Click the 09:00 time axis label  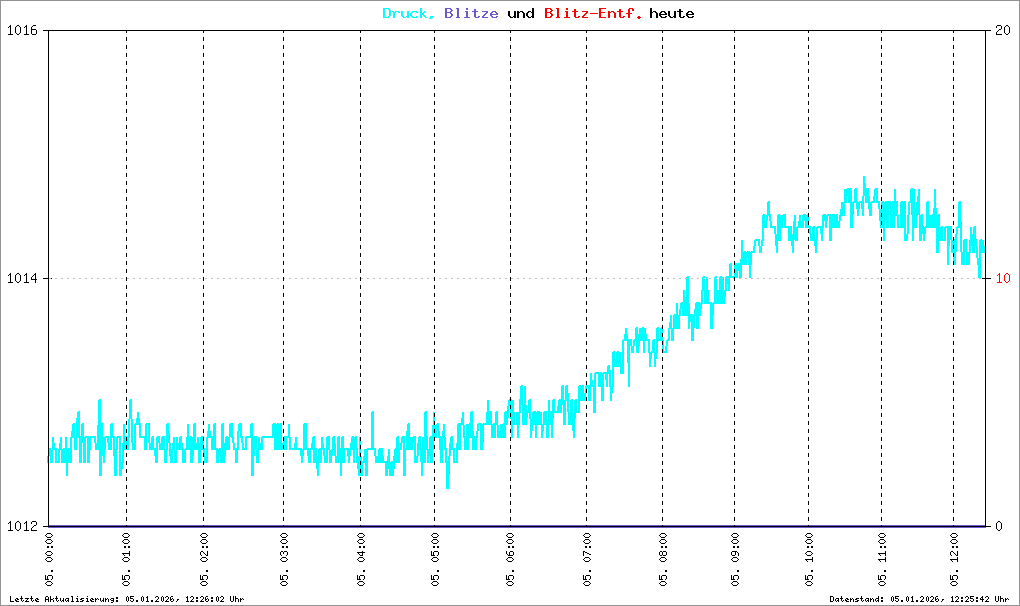tap(734, 560)
